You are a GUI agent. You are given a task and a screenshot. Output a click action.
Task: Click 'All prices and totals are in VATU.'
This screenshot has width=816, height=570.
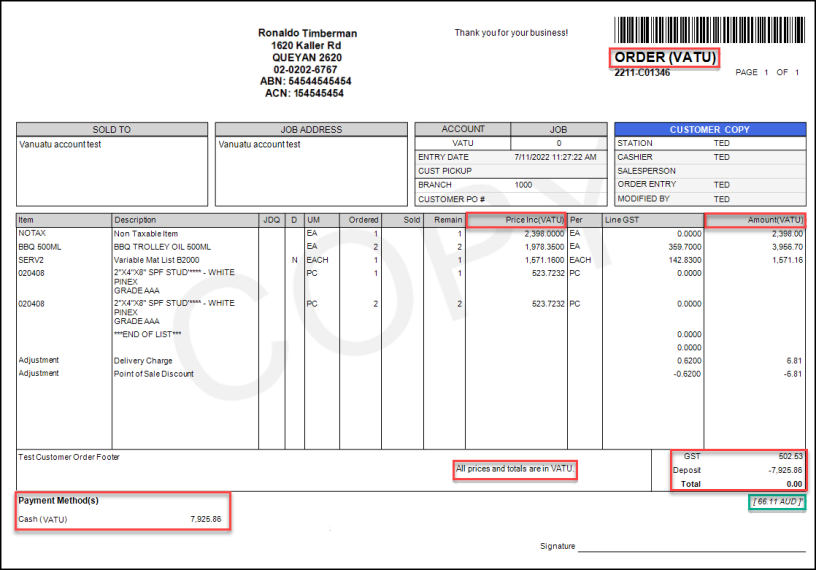click(x=515, y=469)
